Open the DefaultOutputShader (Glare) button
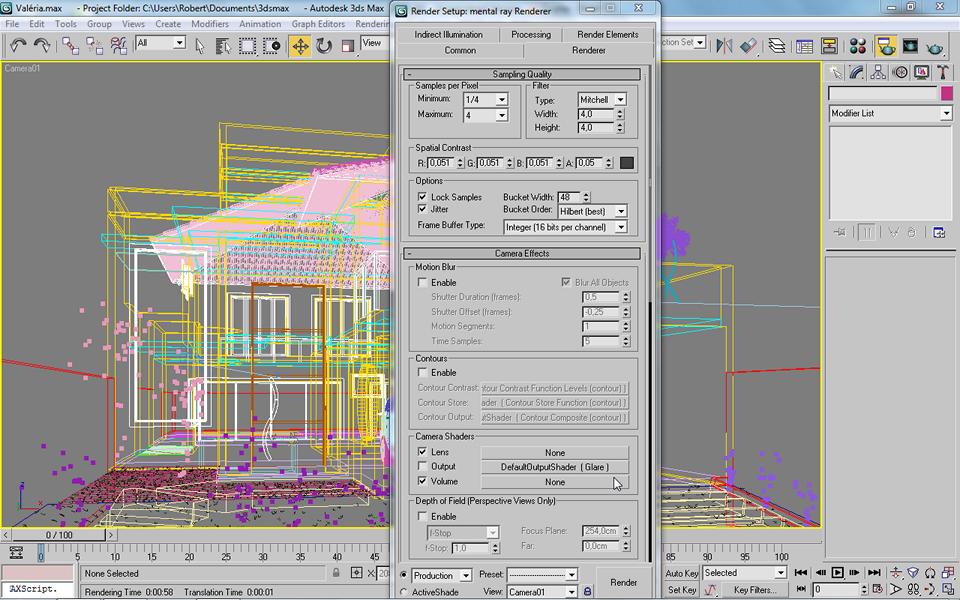 pyautogui.click(x=554, y=467)
